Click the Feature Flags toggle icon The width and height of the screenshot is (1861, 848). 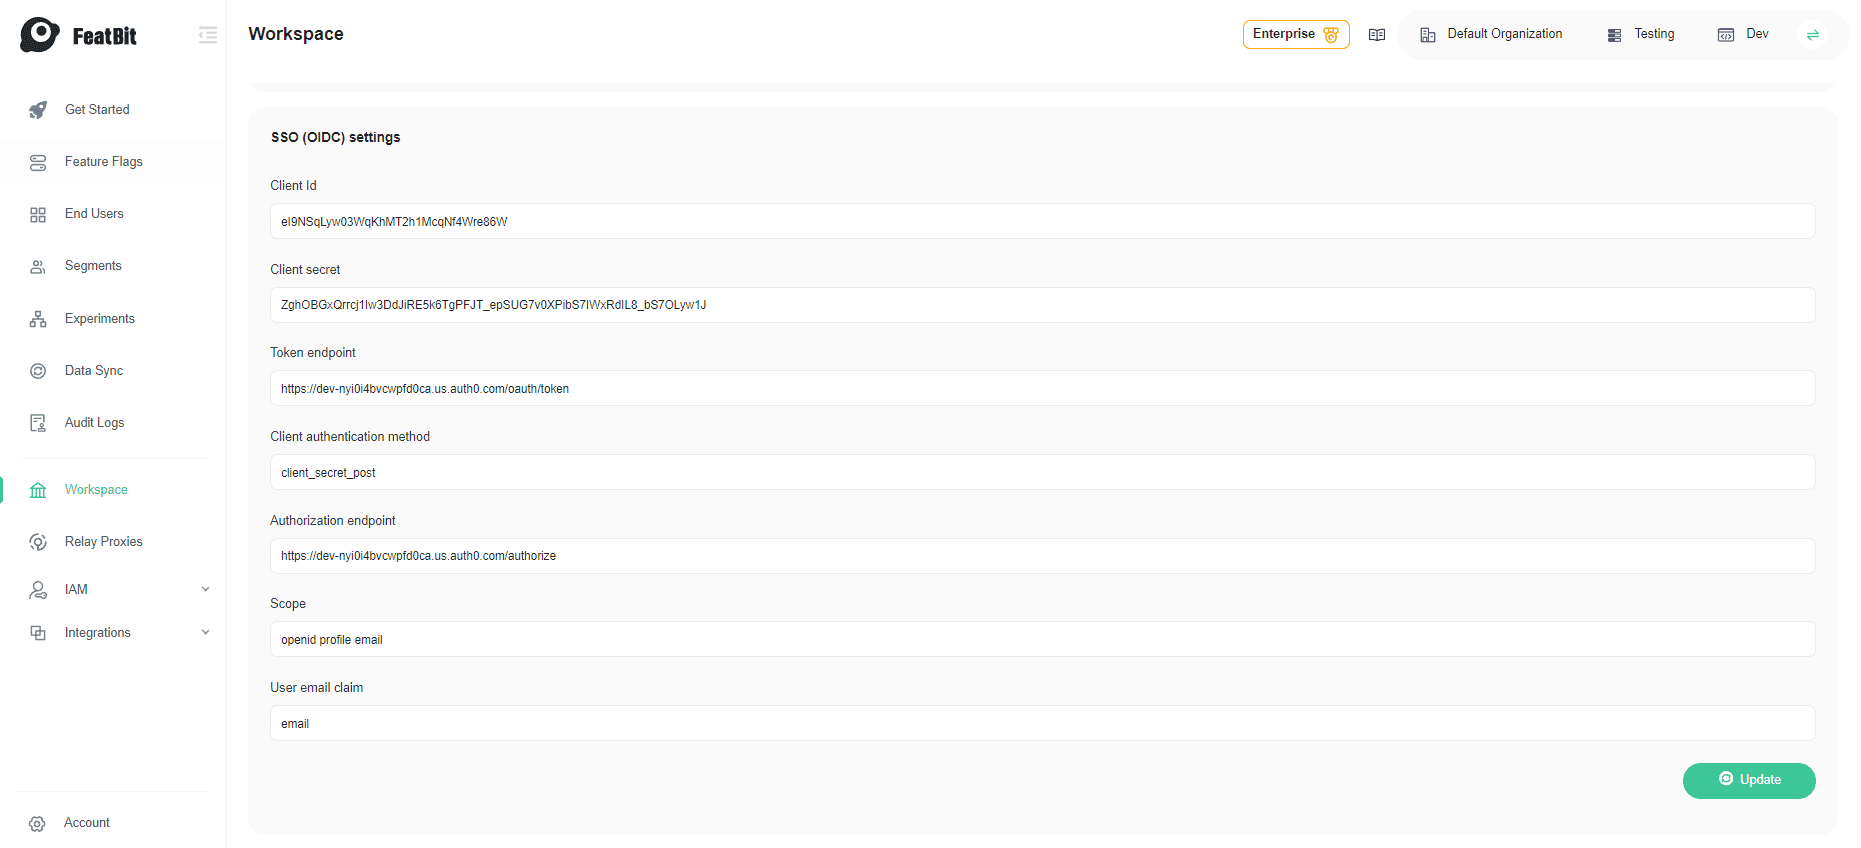click(38, 162)
